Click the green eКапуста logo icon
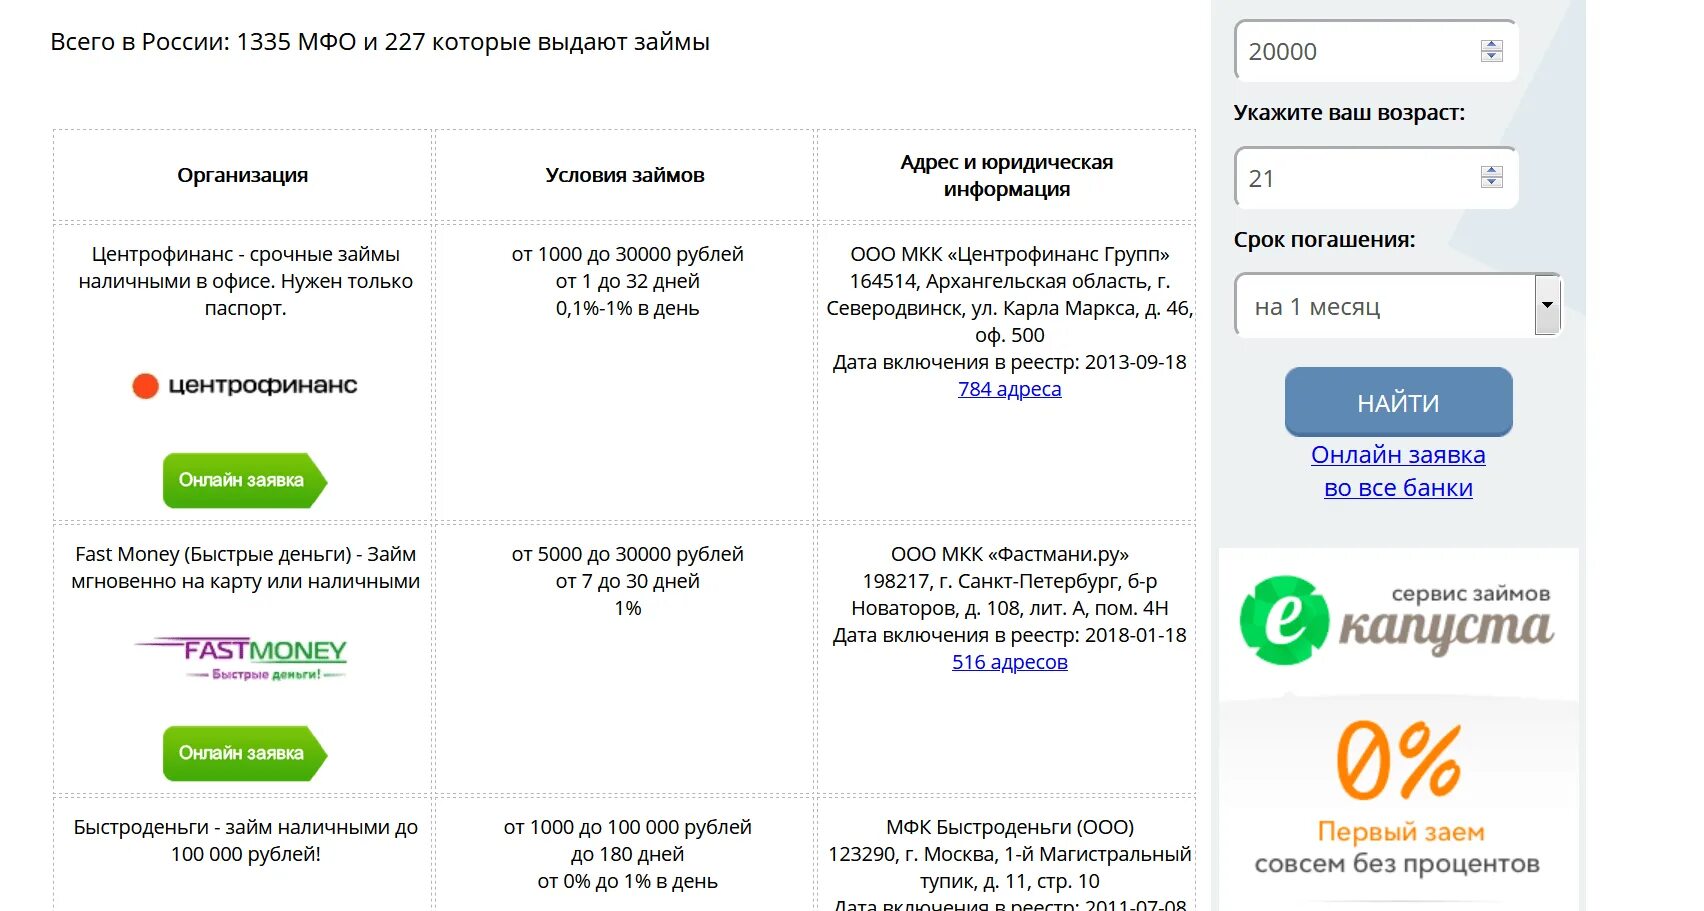 click(x=1284, y=620)
